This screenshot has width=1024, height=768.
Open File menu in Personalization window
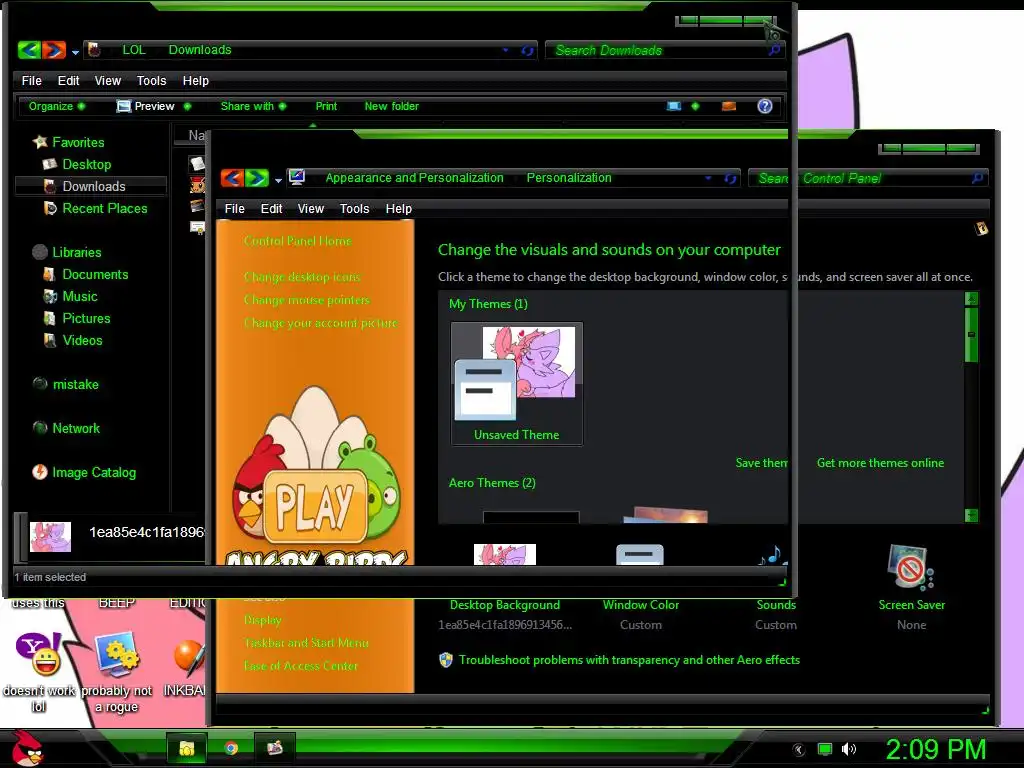tap(234, 208)
